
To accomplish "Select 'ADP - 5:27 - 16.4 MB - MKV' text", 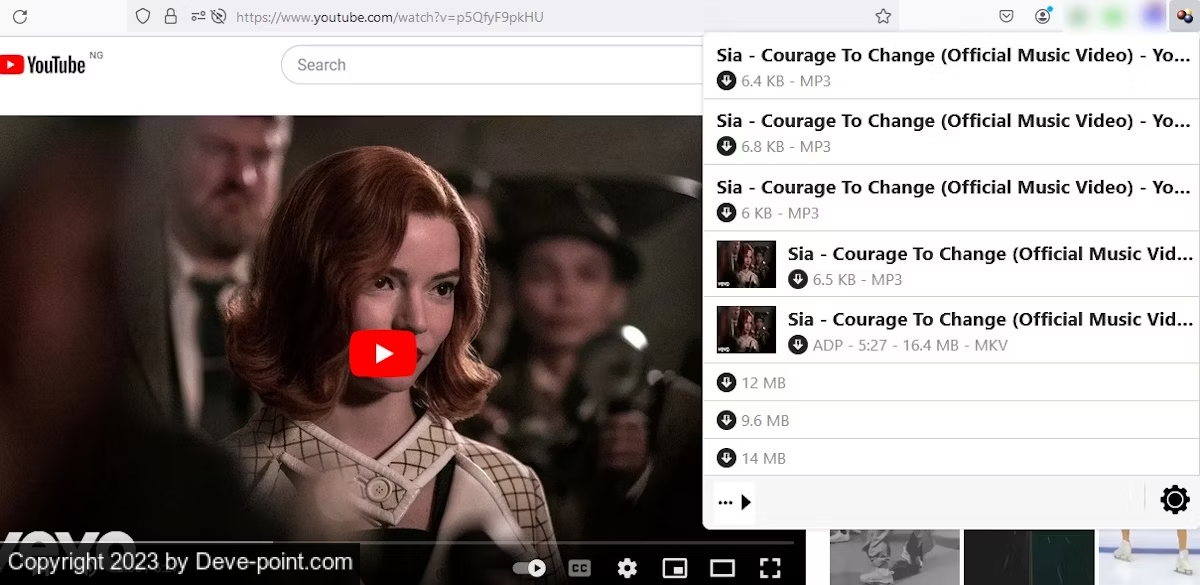I will (x=910, y=346).
